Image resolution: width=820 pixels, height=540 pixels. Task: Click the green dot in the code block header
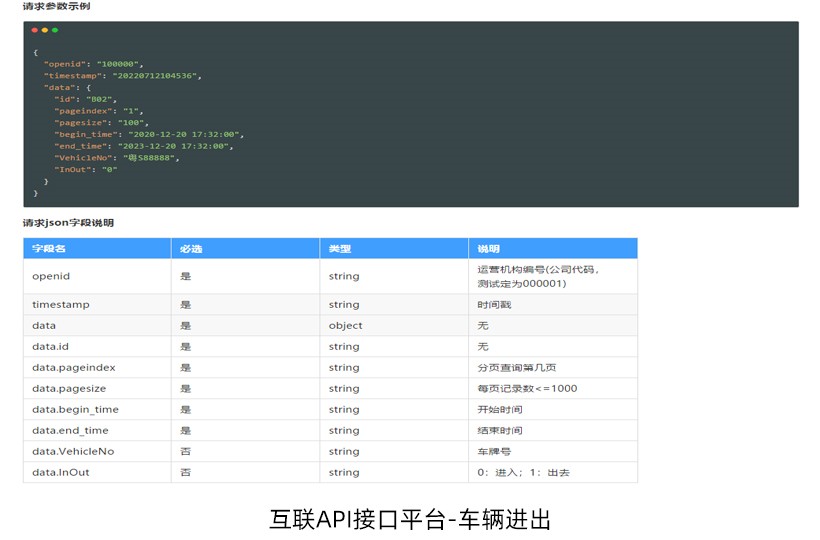click(55, 30)
